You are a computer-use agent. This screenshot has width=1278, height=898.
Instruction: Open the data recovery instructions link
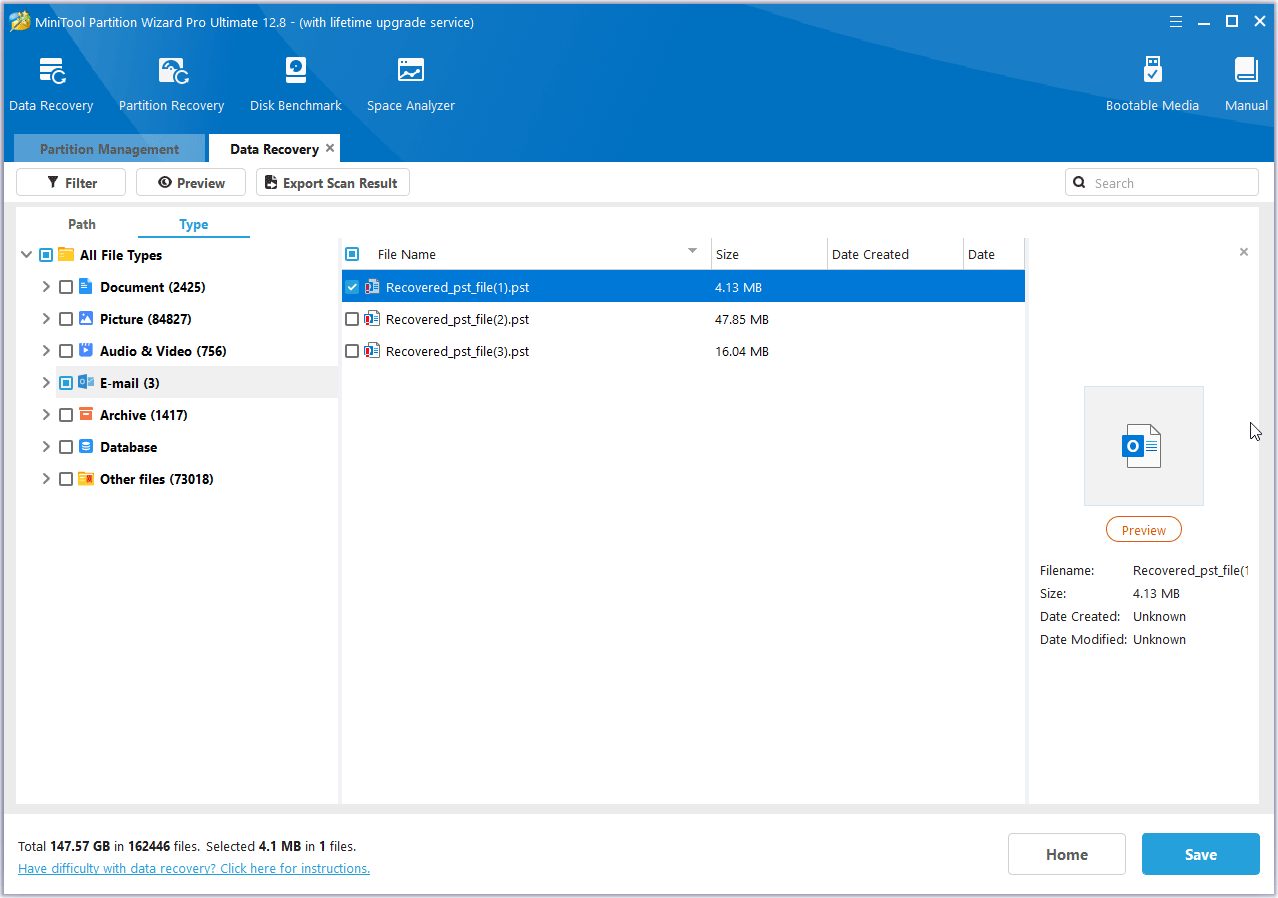pyautogui.click(x=193, y=868)
